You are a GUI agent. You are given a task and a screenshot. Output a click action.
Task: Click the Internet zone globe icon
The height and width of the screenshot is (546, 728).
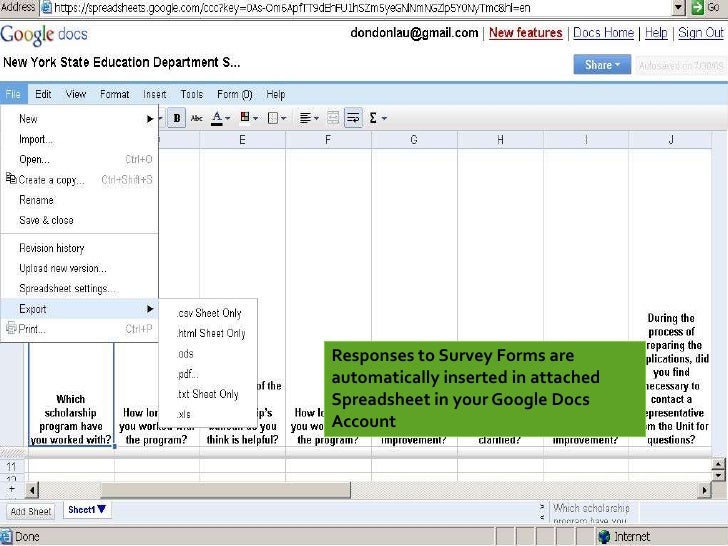click(x=604, y=537)
